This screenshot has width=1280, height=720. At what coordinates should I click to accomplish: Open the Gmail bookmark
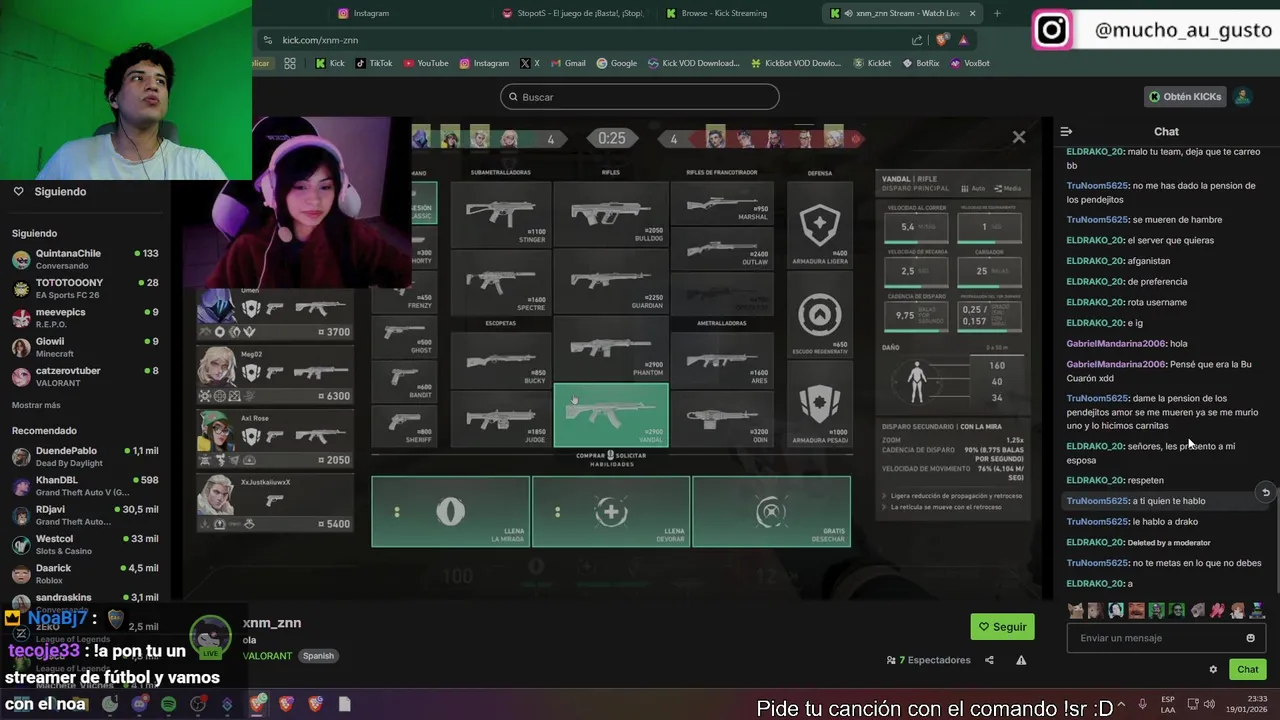[567, 63]
